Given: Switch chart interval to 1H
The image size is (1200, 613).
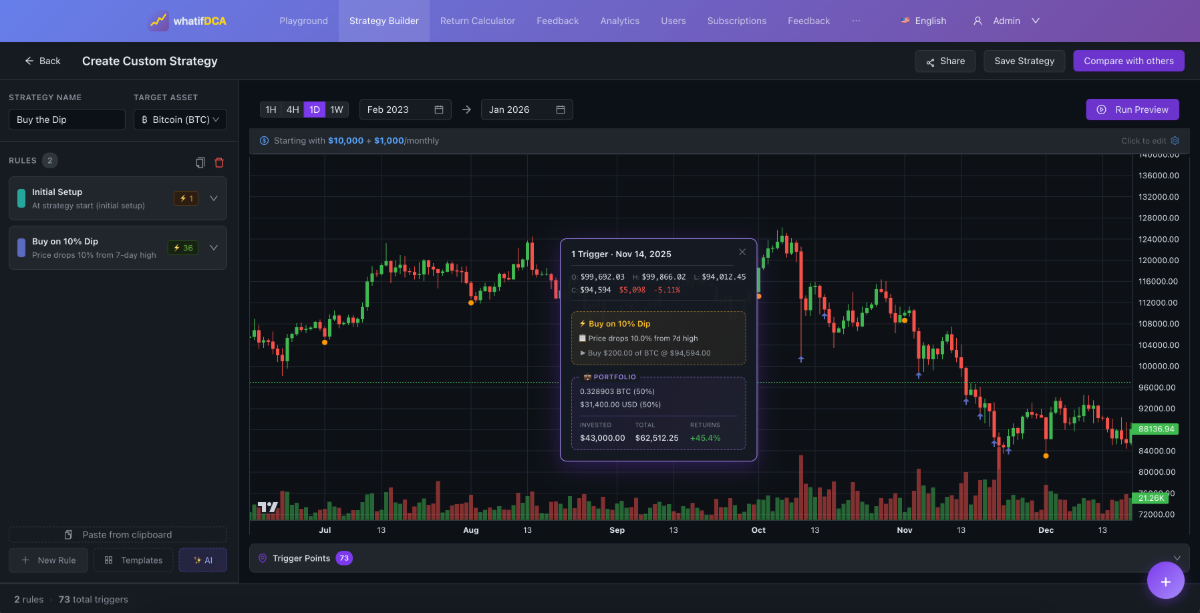Looking at the screenshot, I should 270,110.
